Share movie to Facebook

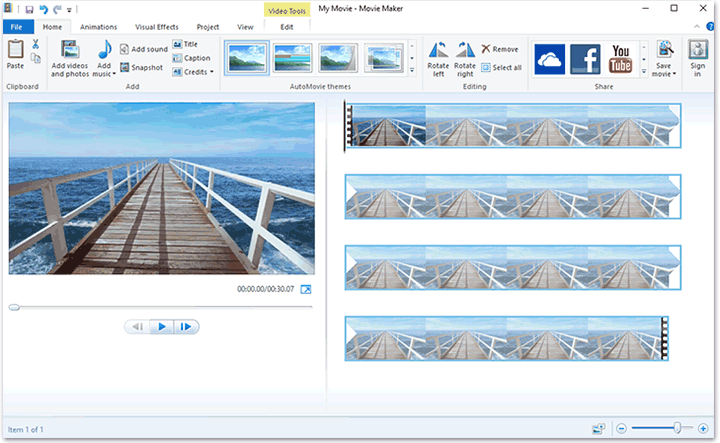point(585,59)
